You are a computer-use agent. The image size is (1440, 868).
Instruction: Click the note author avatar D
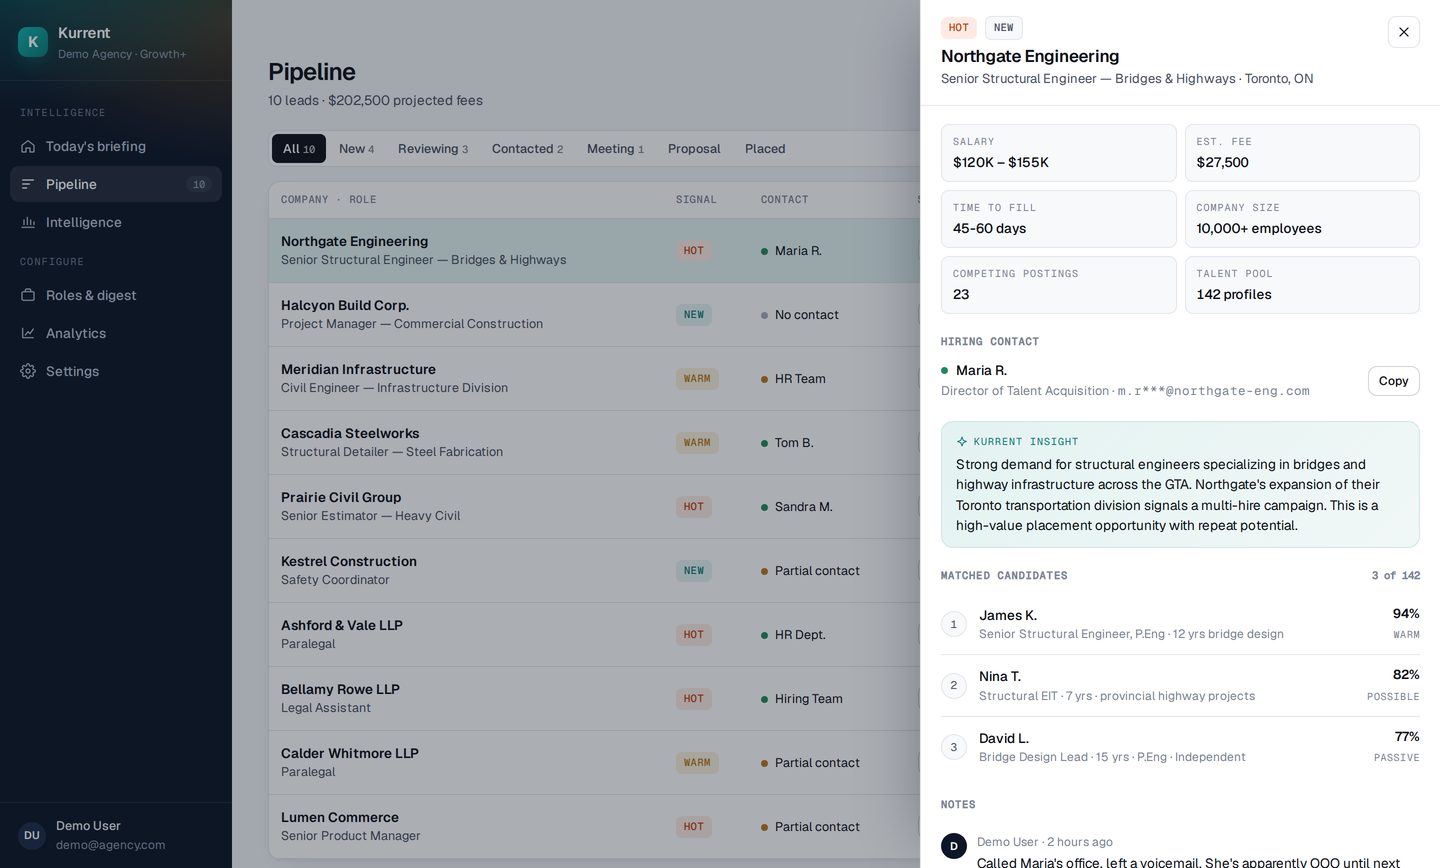954,846
